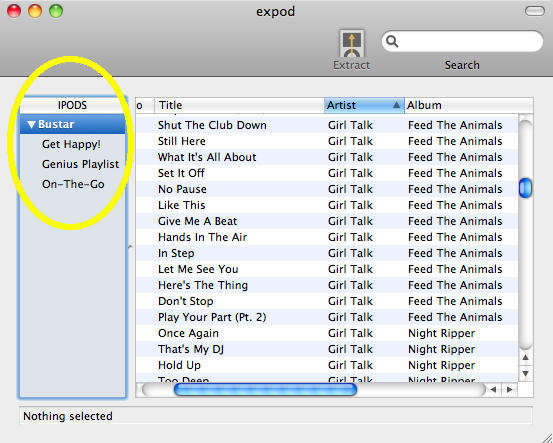The image size is (553, 443).
Task: Select the song Here's The Thing
Action: pyautogui.click(x=203, y=285)
